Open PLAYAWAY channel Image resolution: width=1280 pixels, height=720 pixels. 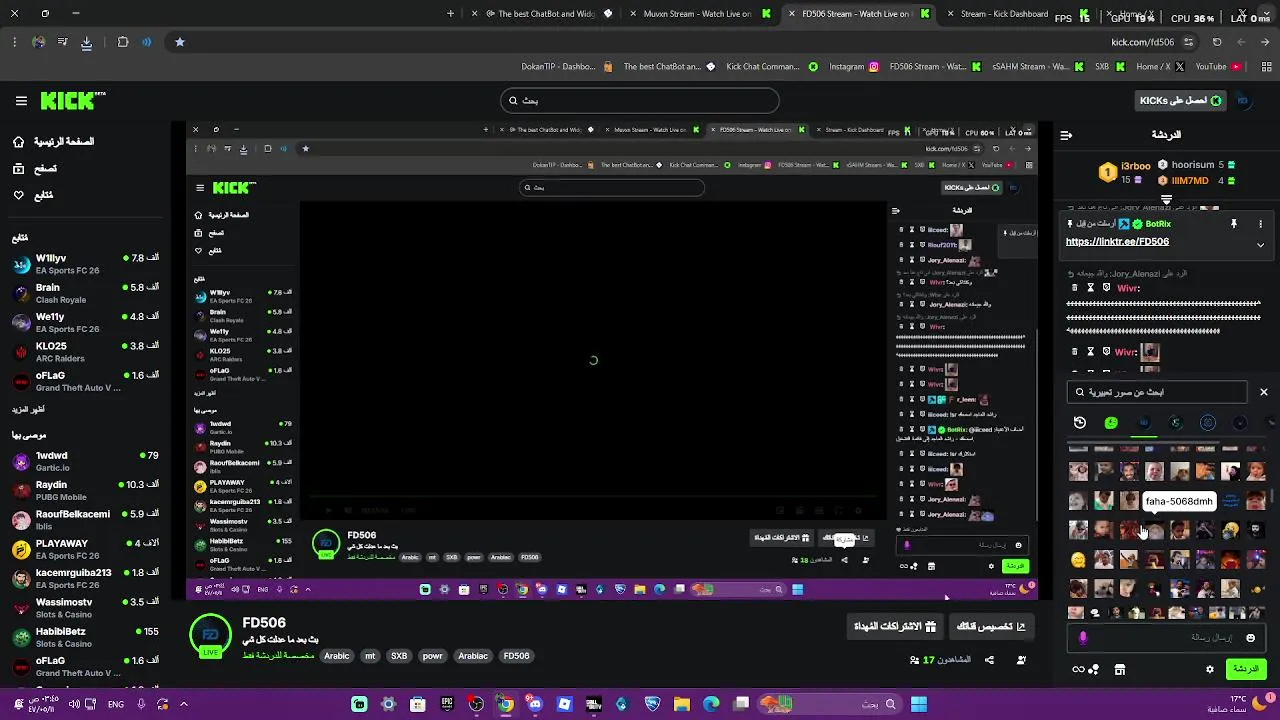point(85,549)
